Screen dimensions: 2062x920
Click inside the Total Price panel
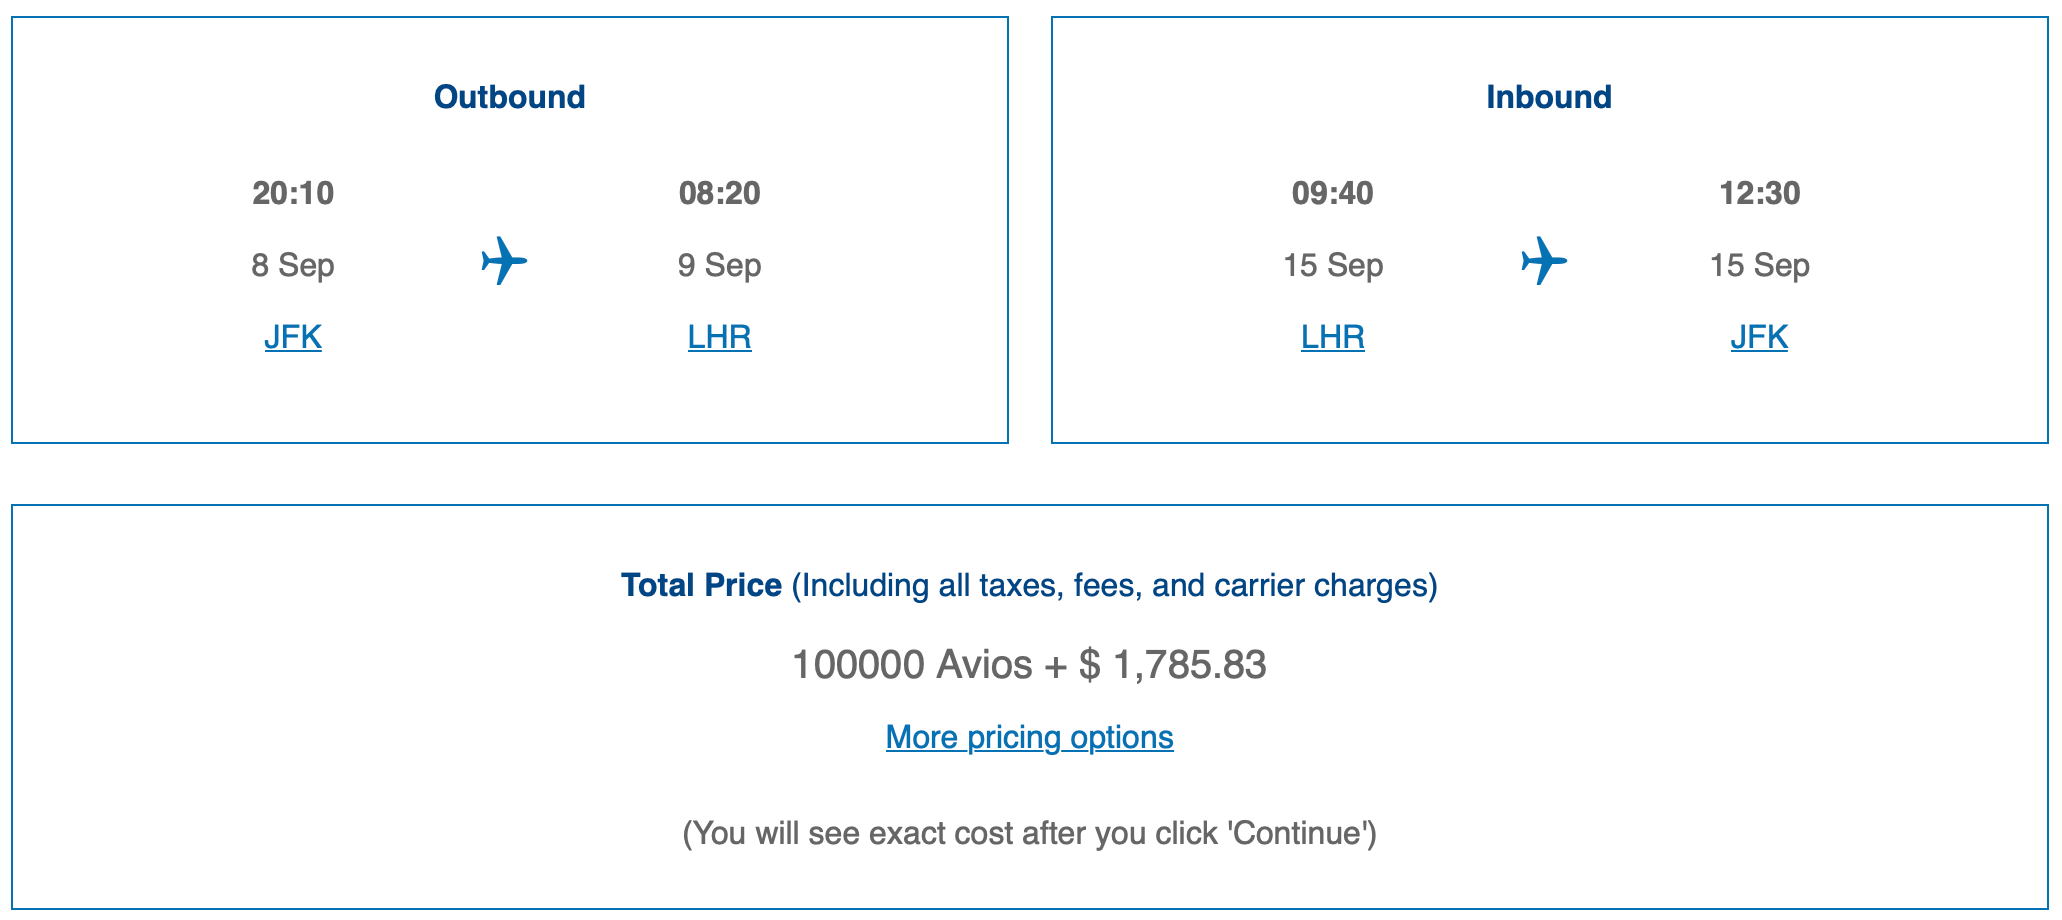(x=1029, y=700)
